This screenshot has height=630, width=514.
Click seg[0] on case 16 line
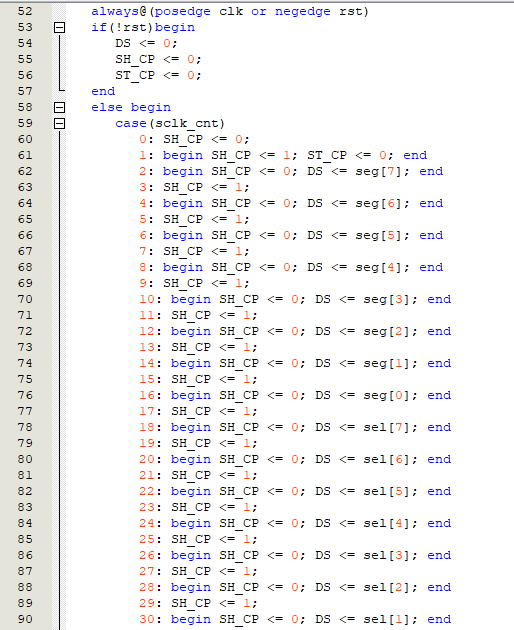(x=386, y=395)
